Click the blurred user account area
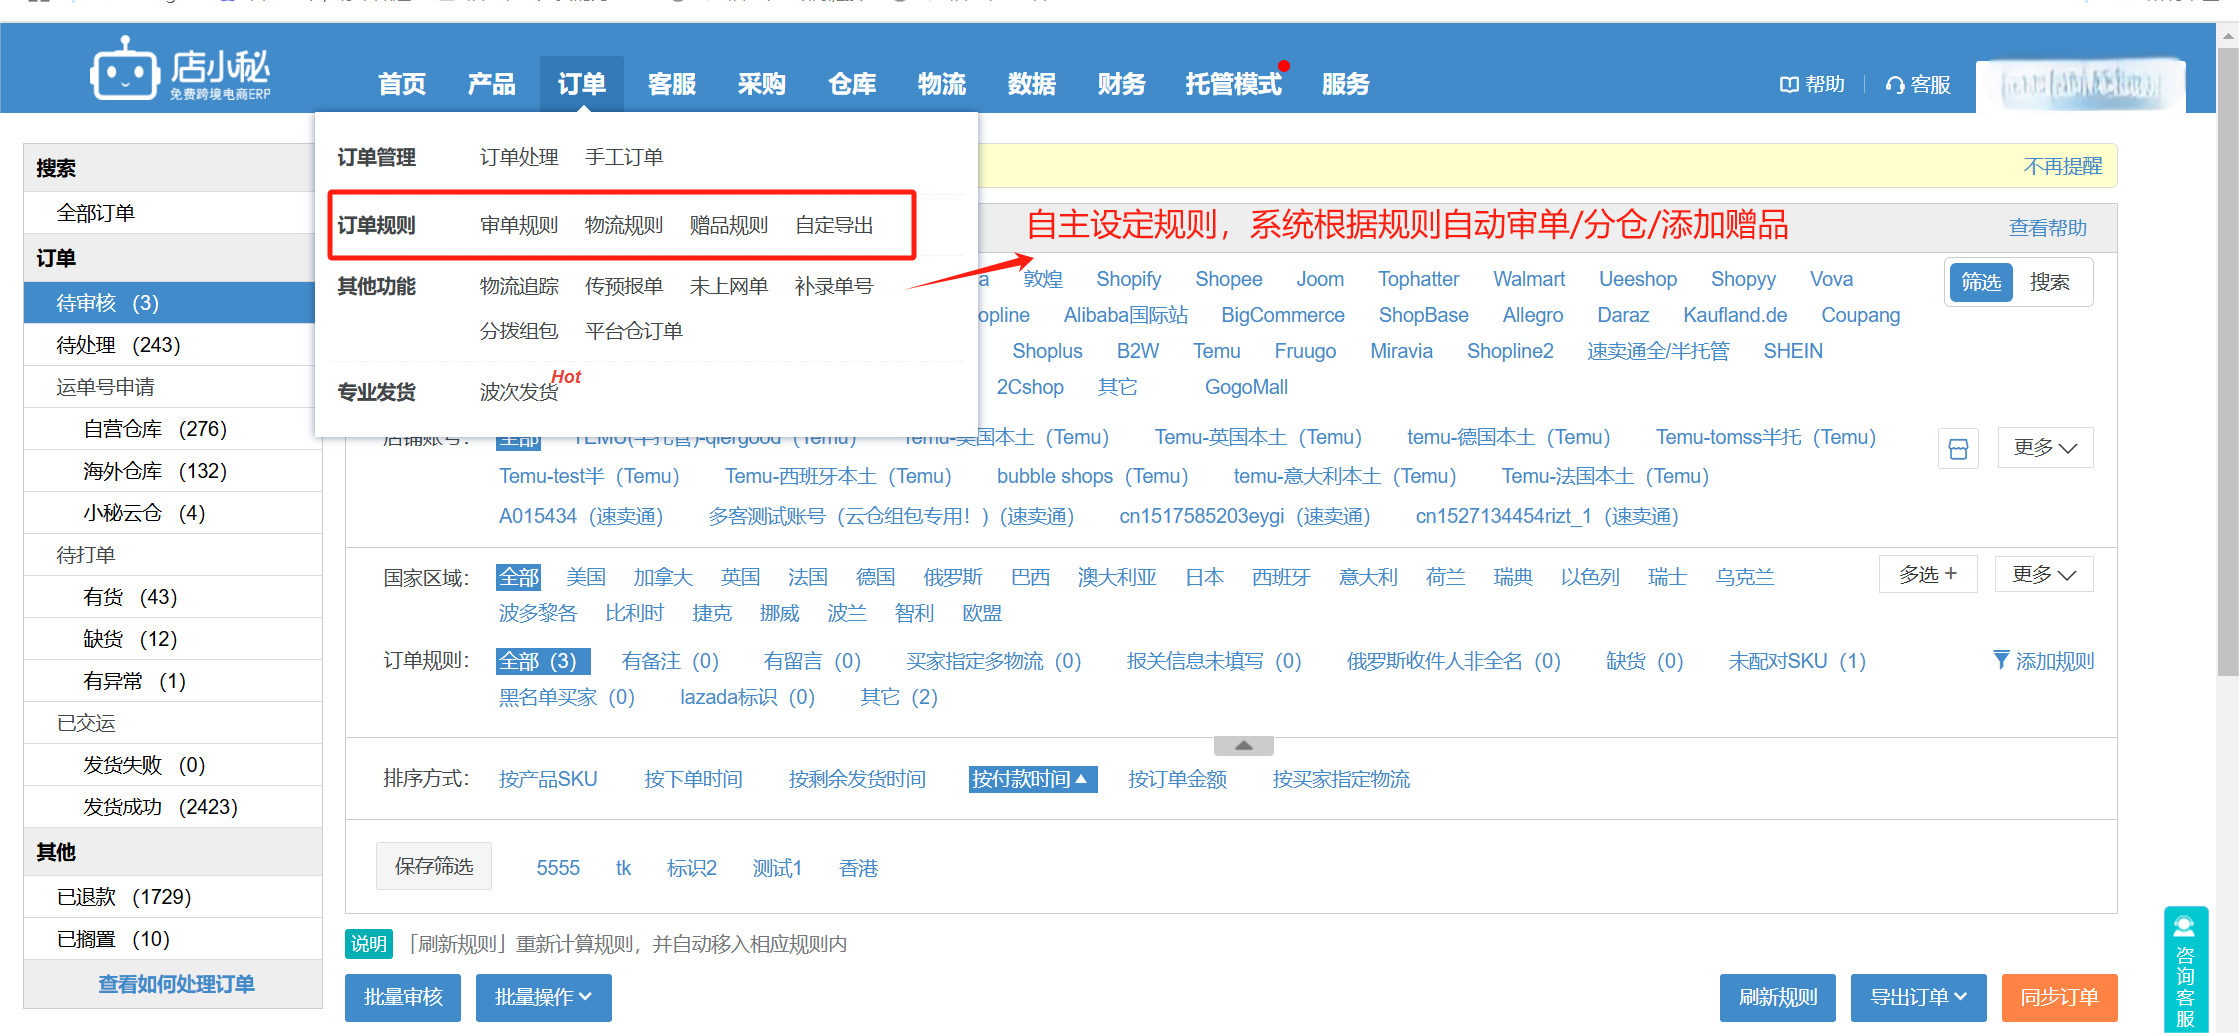This screenshot has height=1033, width=2239. pyautogui.click(x=2081, y=85)
